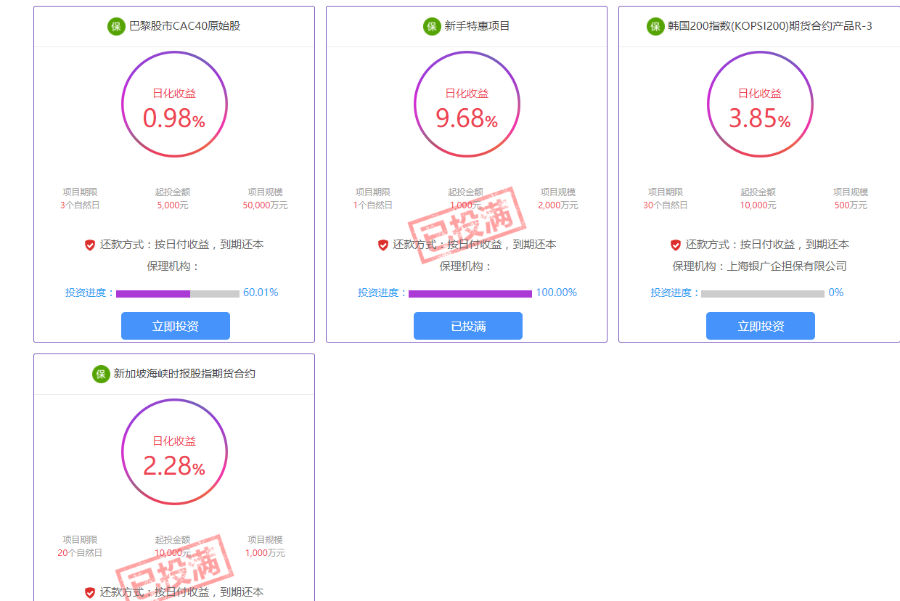900x601 pixels.
Task: Select the 30个自然日 project term value
Action: click(x=665, y=205)
